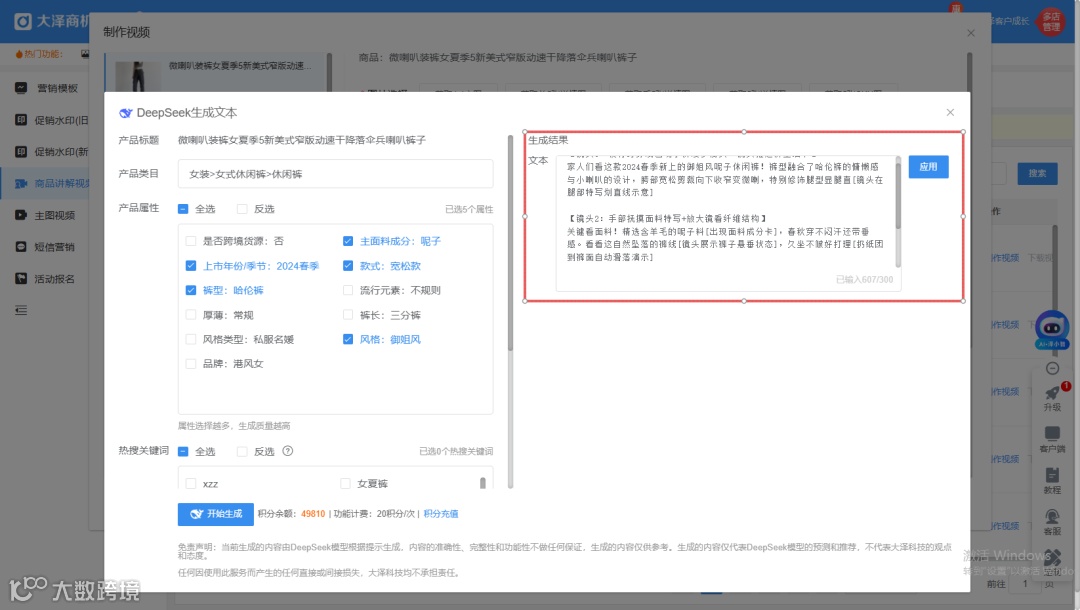Click the 短信营销 sidebar icon
The height and width of the screenshot is (610, 1080).
21,246
